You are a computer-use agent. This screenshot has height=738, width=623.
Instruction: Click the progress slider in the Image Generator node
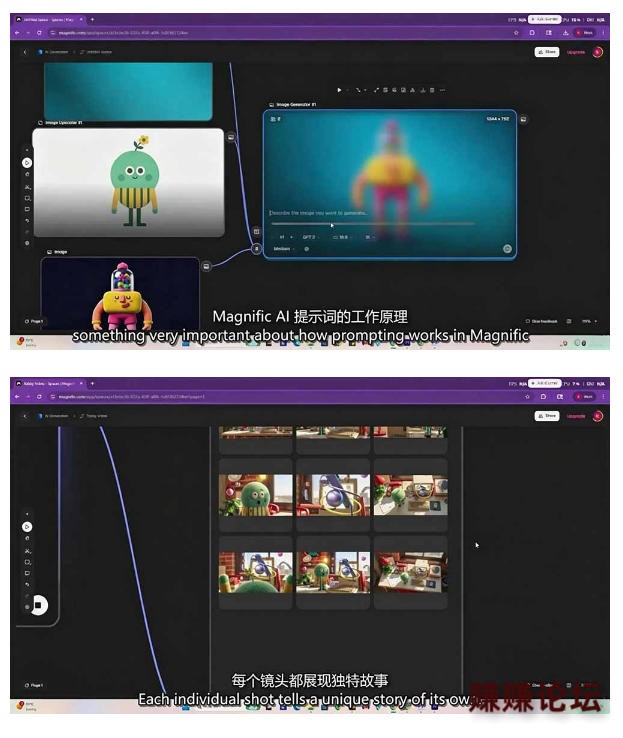373,225
